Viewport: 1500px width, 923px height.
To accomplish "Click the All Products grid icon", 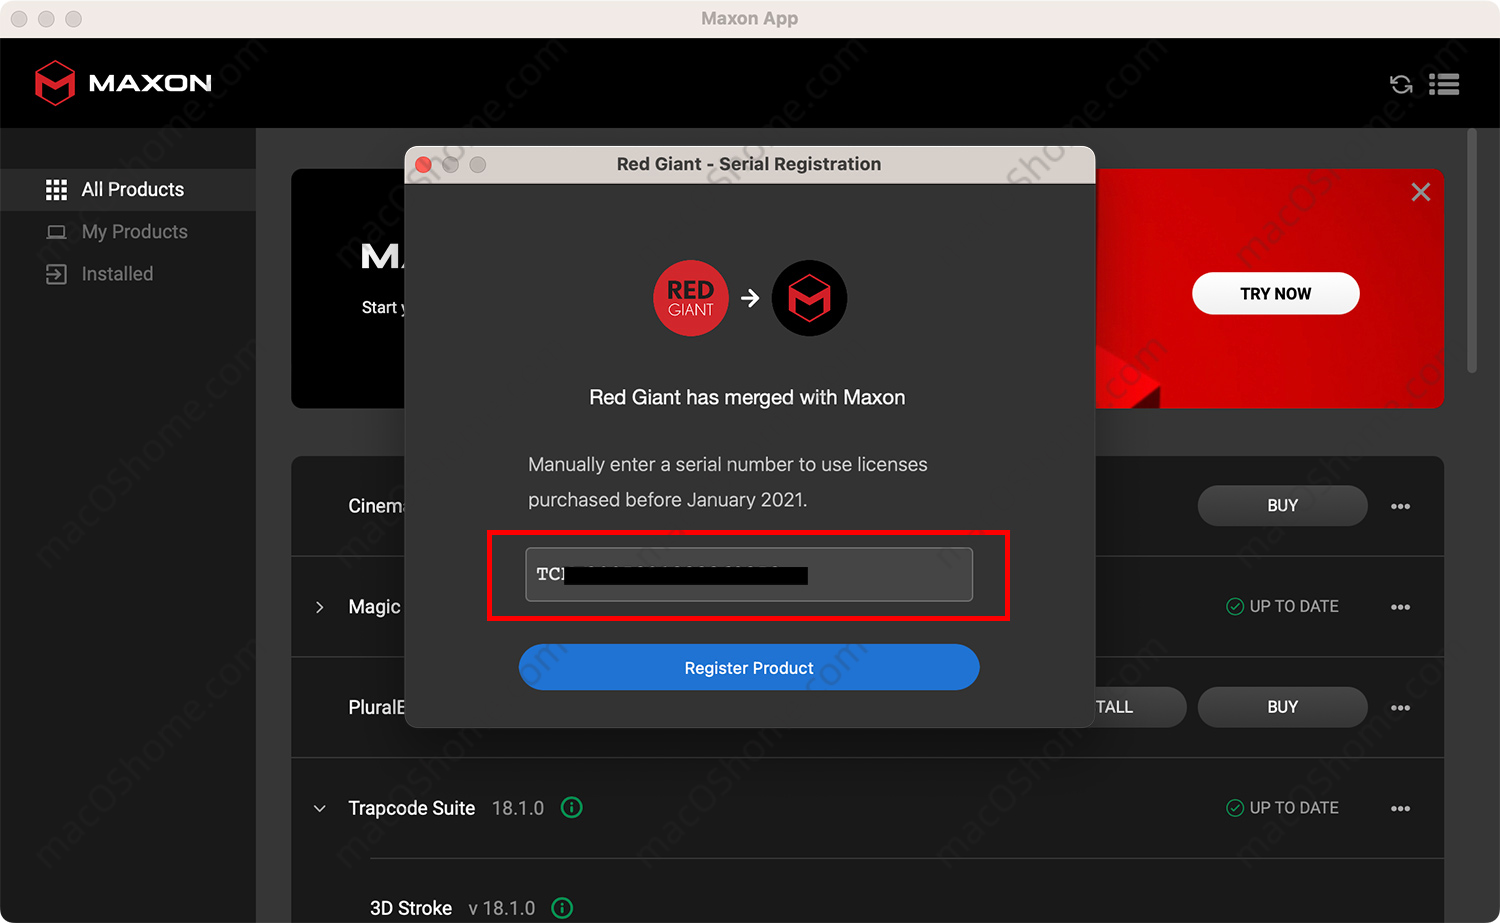I will pyautogui.click(x=58, y=189).
